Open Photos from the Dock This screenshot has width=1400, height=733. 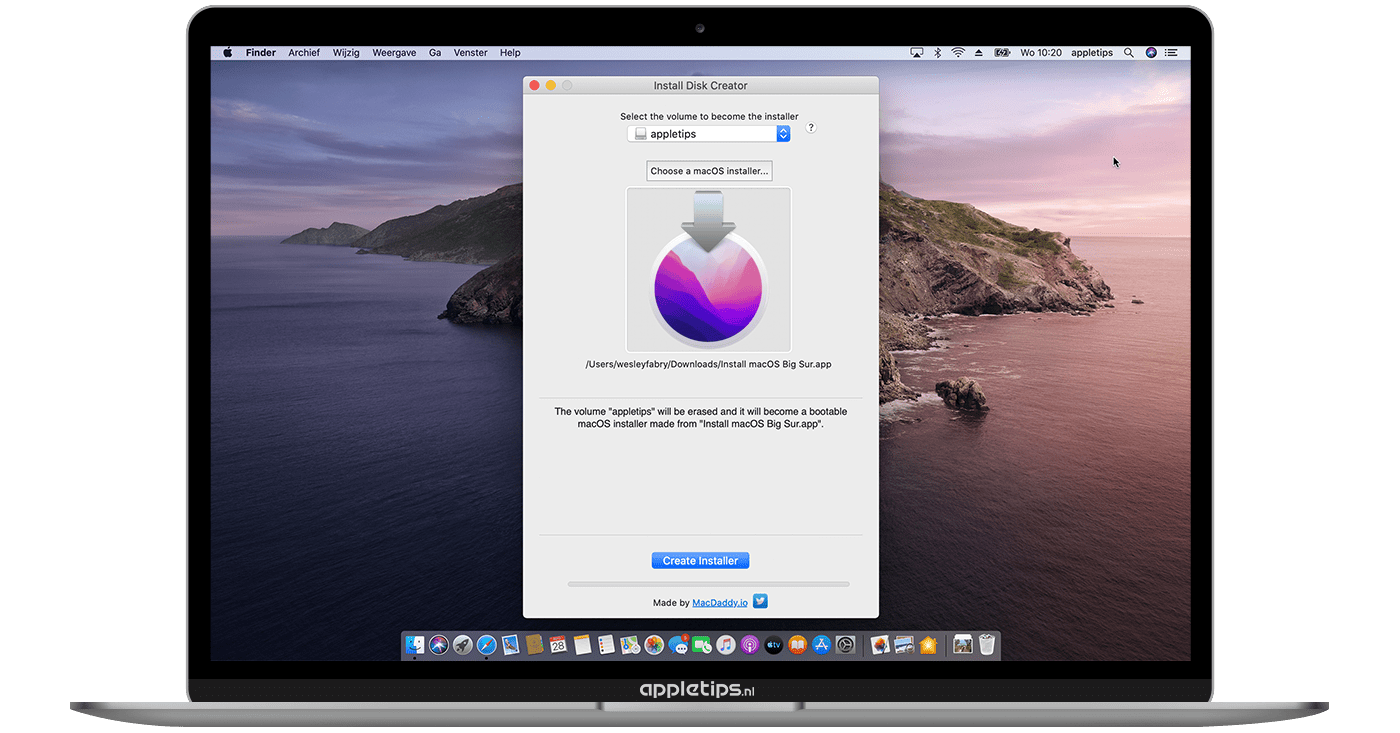pyautogui.click(x=654, y=645)
